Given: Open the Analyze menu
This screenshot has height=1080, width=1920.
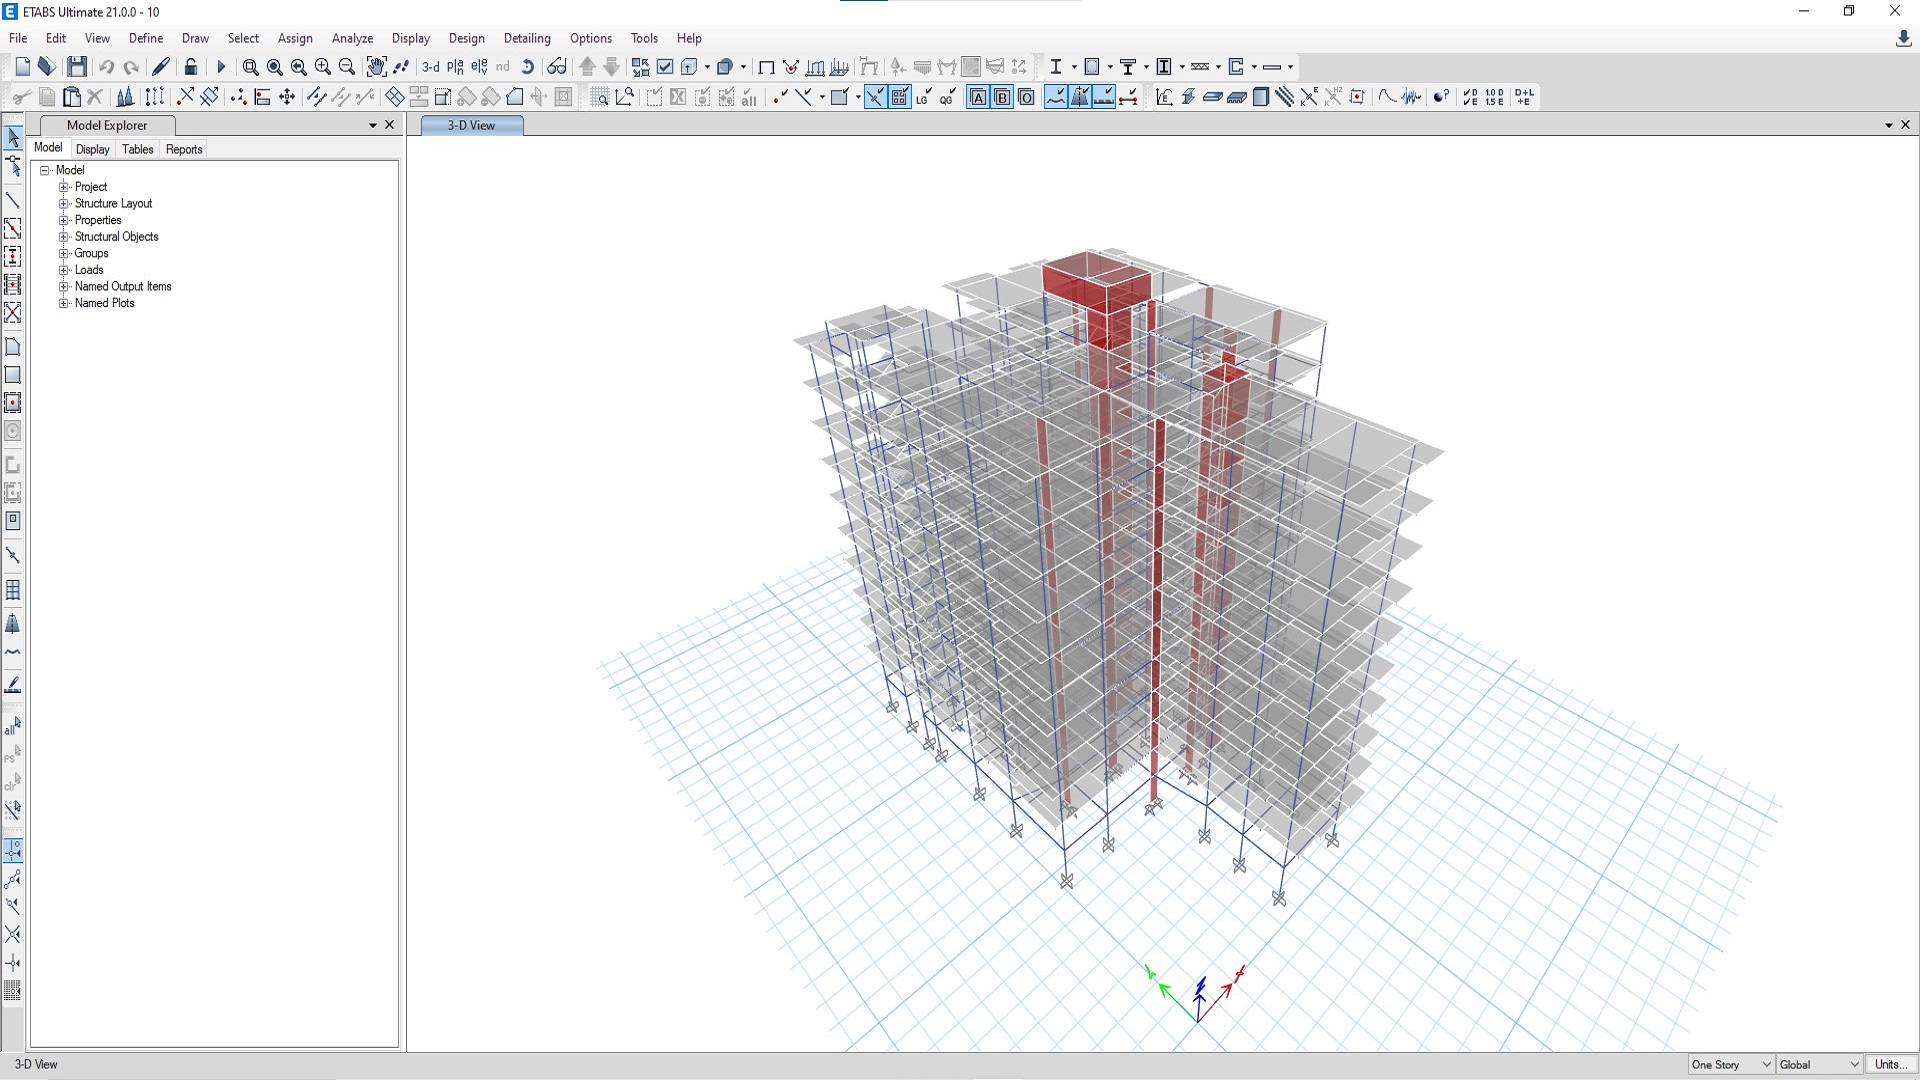Looking at the screenshot, I should pos(352,38).
